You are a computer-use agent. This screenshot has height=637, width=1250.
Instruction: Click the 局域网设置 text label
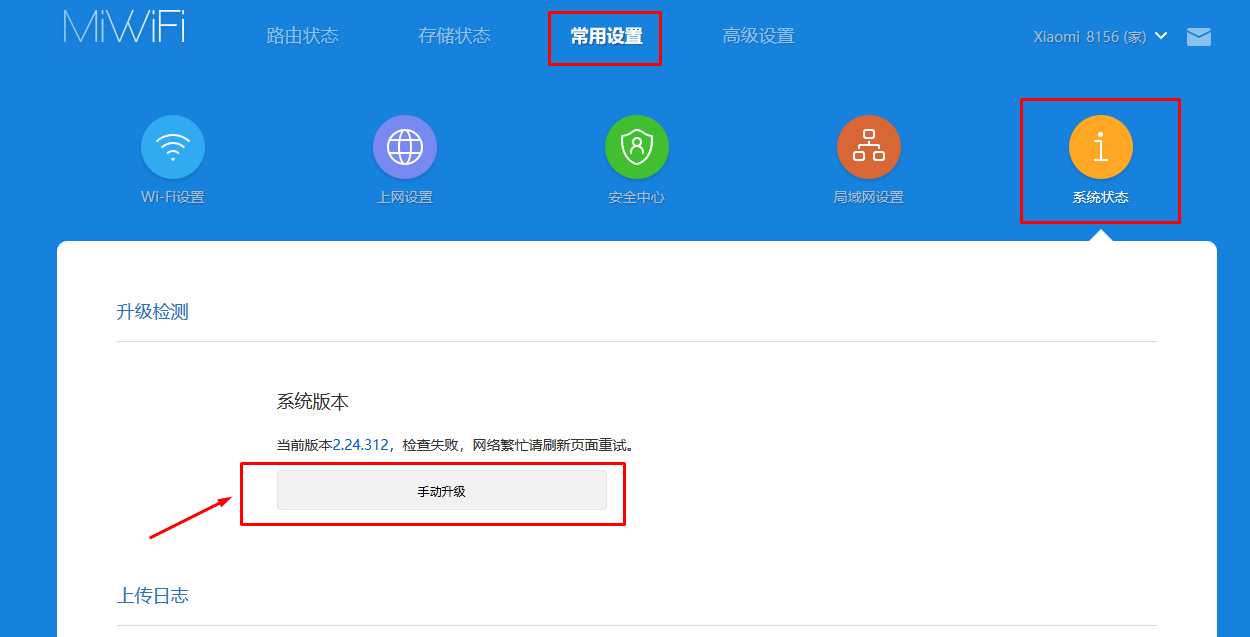(x=869, y=198)
